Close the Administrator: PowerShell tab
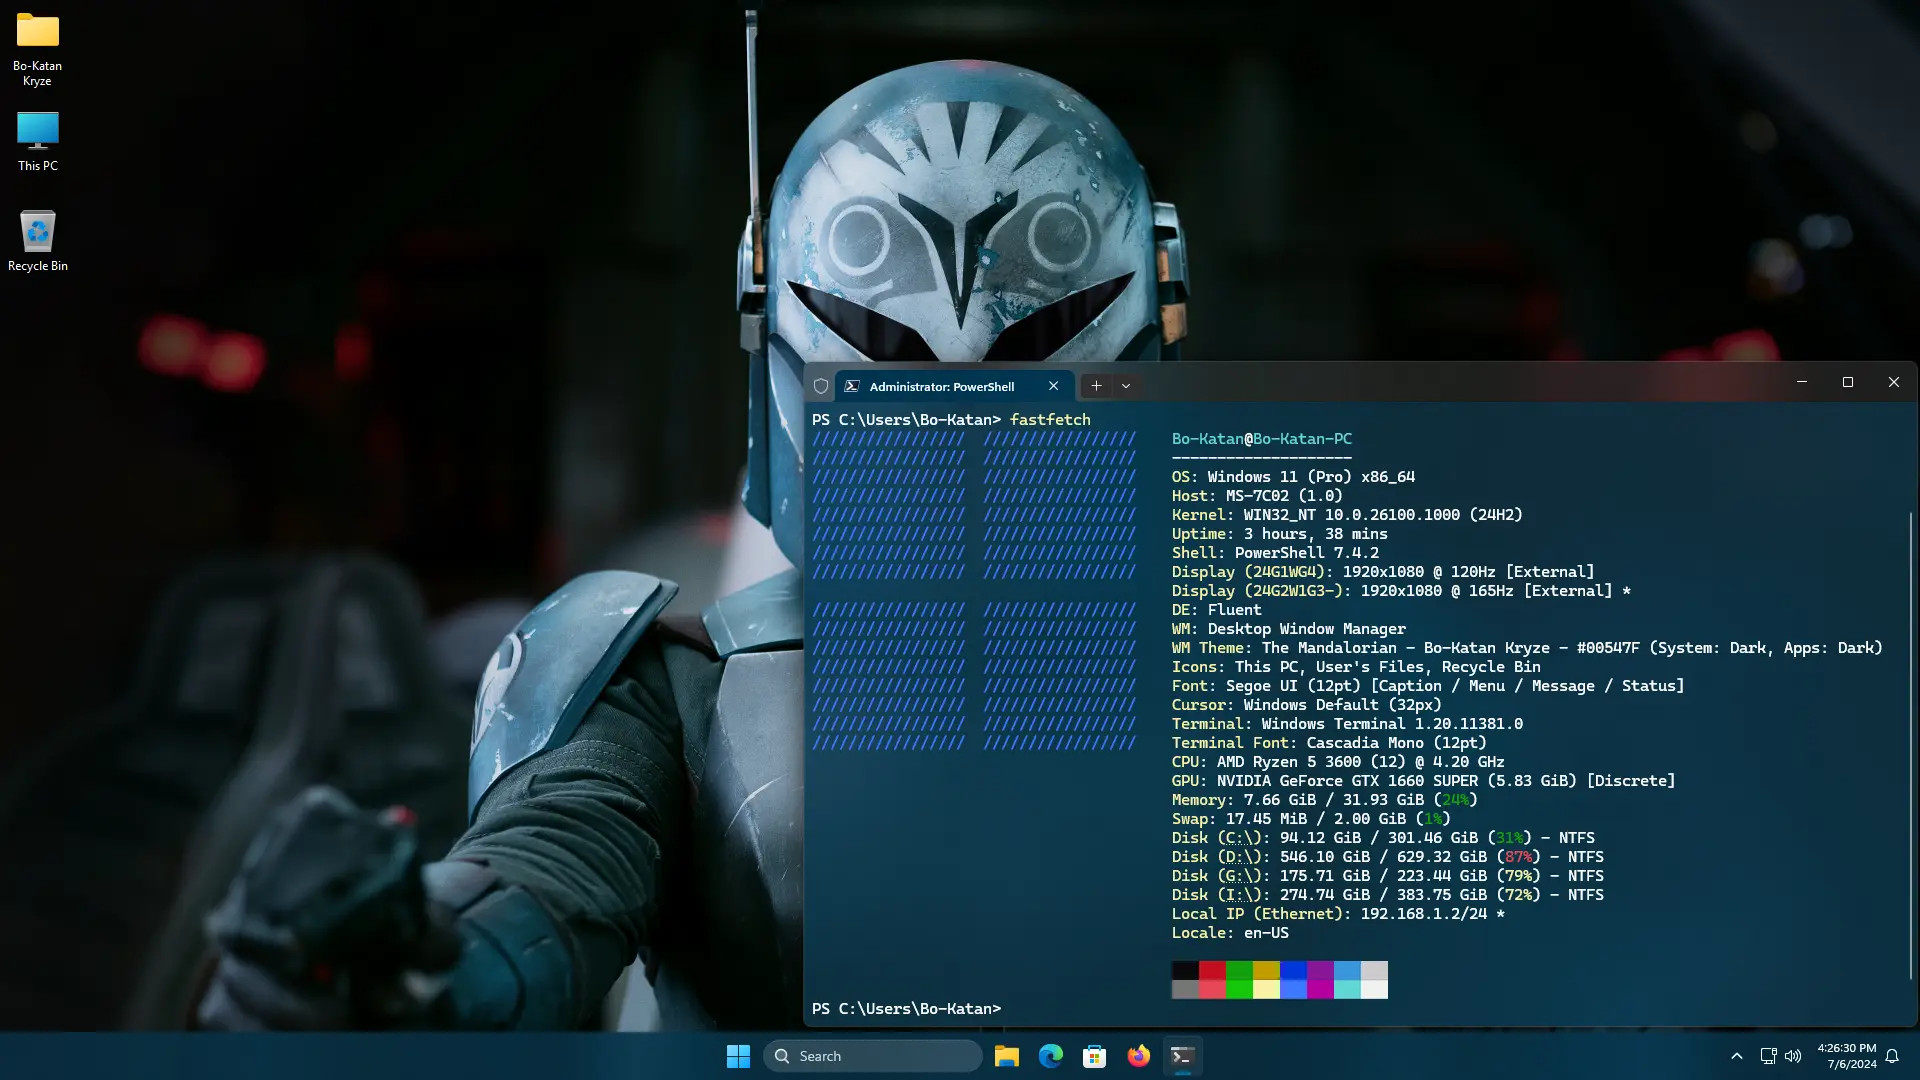The width and height of the screenshot is (1920, 1080). (x=1053, y=386)
